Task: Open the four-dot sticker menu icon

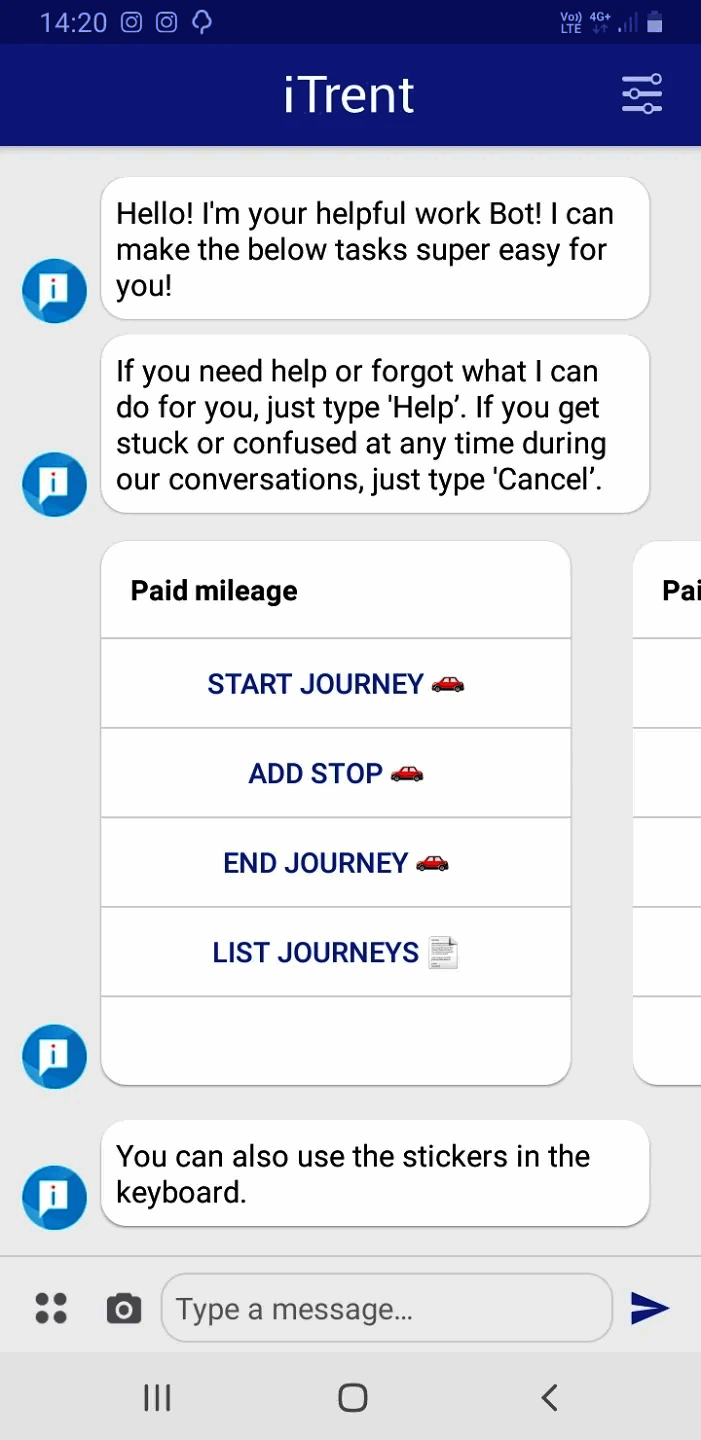Action: (x=51, y=1308)
